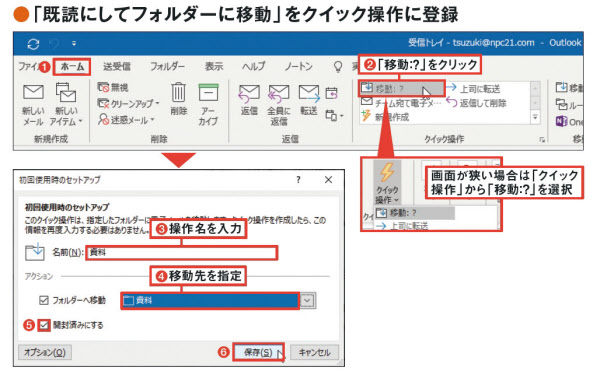The width and height of the screenshot is (600, 379).
Task: Open collapsed クイック操作 lightning button
Action: (x=387, y=183)
